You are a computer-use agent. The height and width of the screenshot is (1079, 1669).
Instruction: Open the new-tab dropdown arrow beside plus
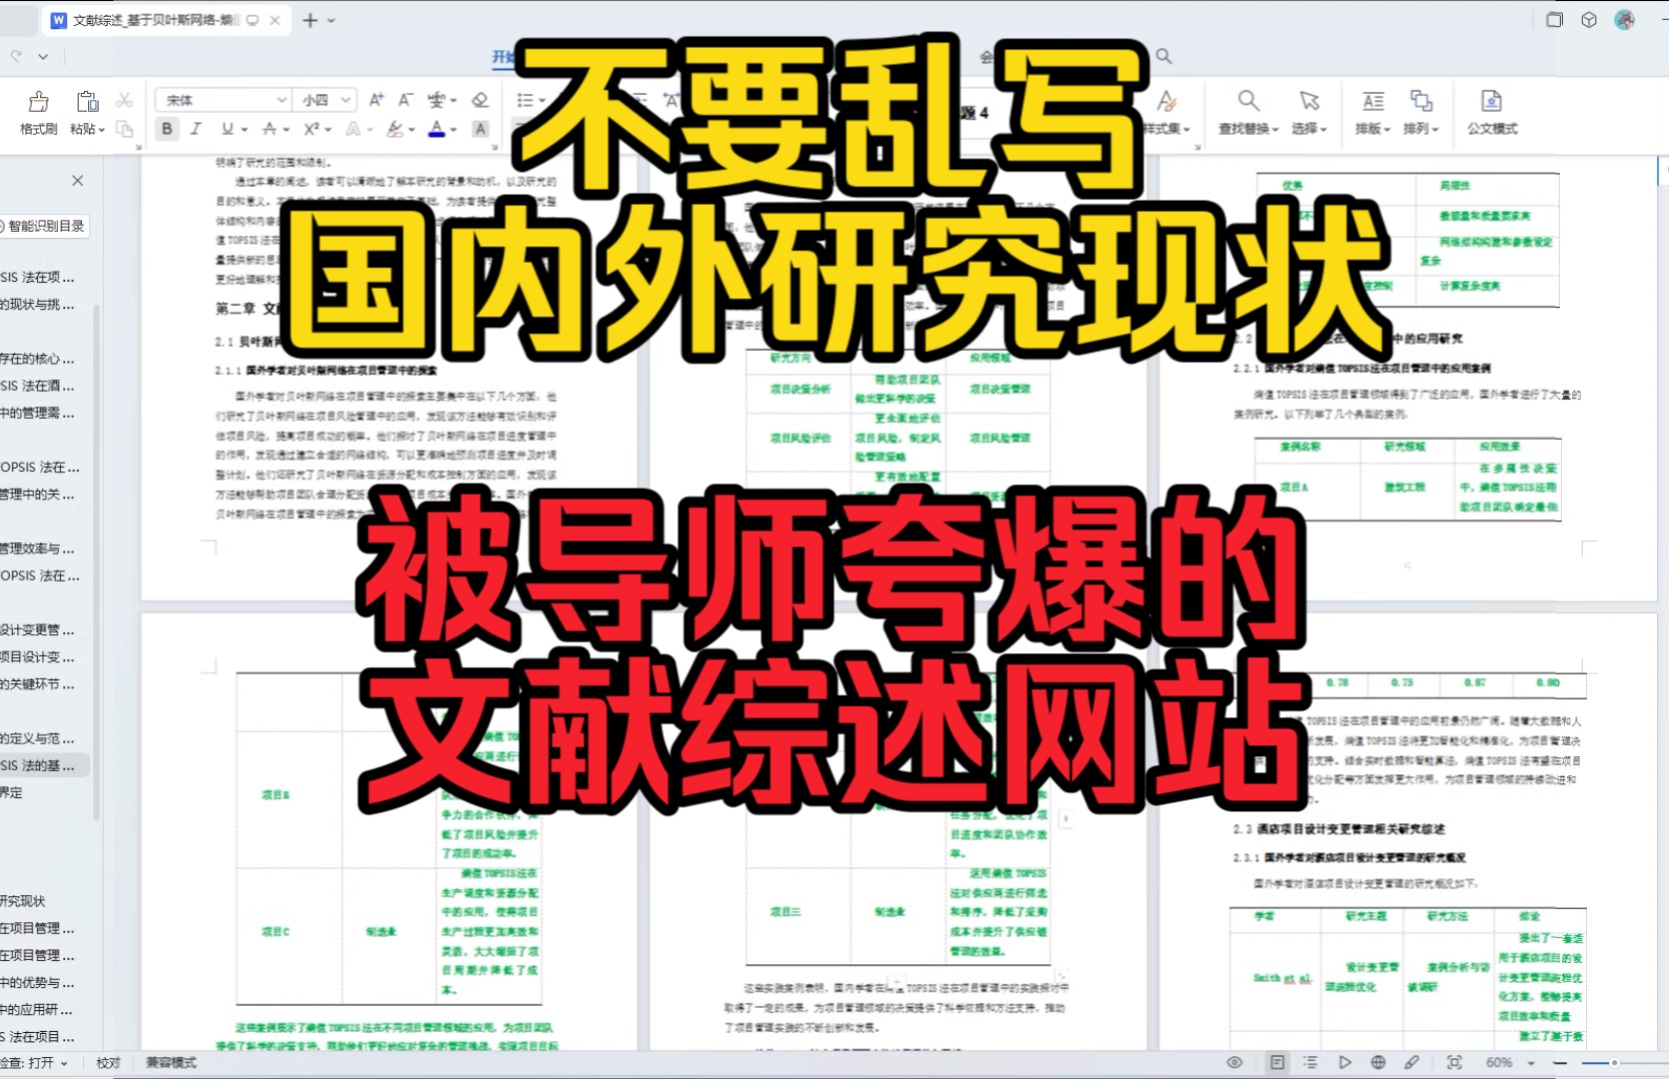pyautogui.click(x=332, y=20)
